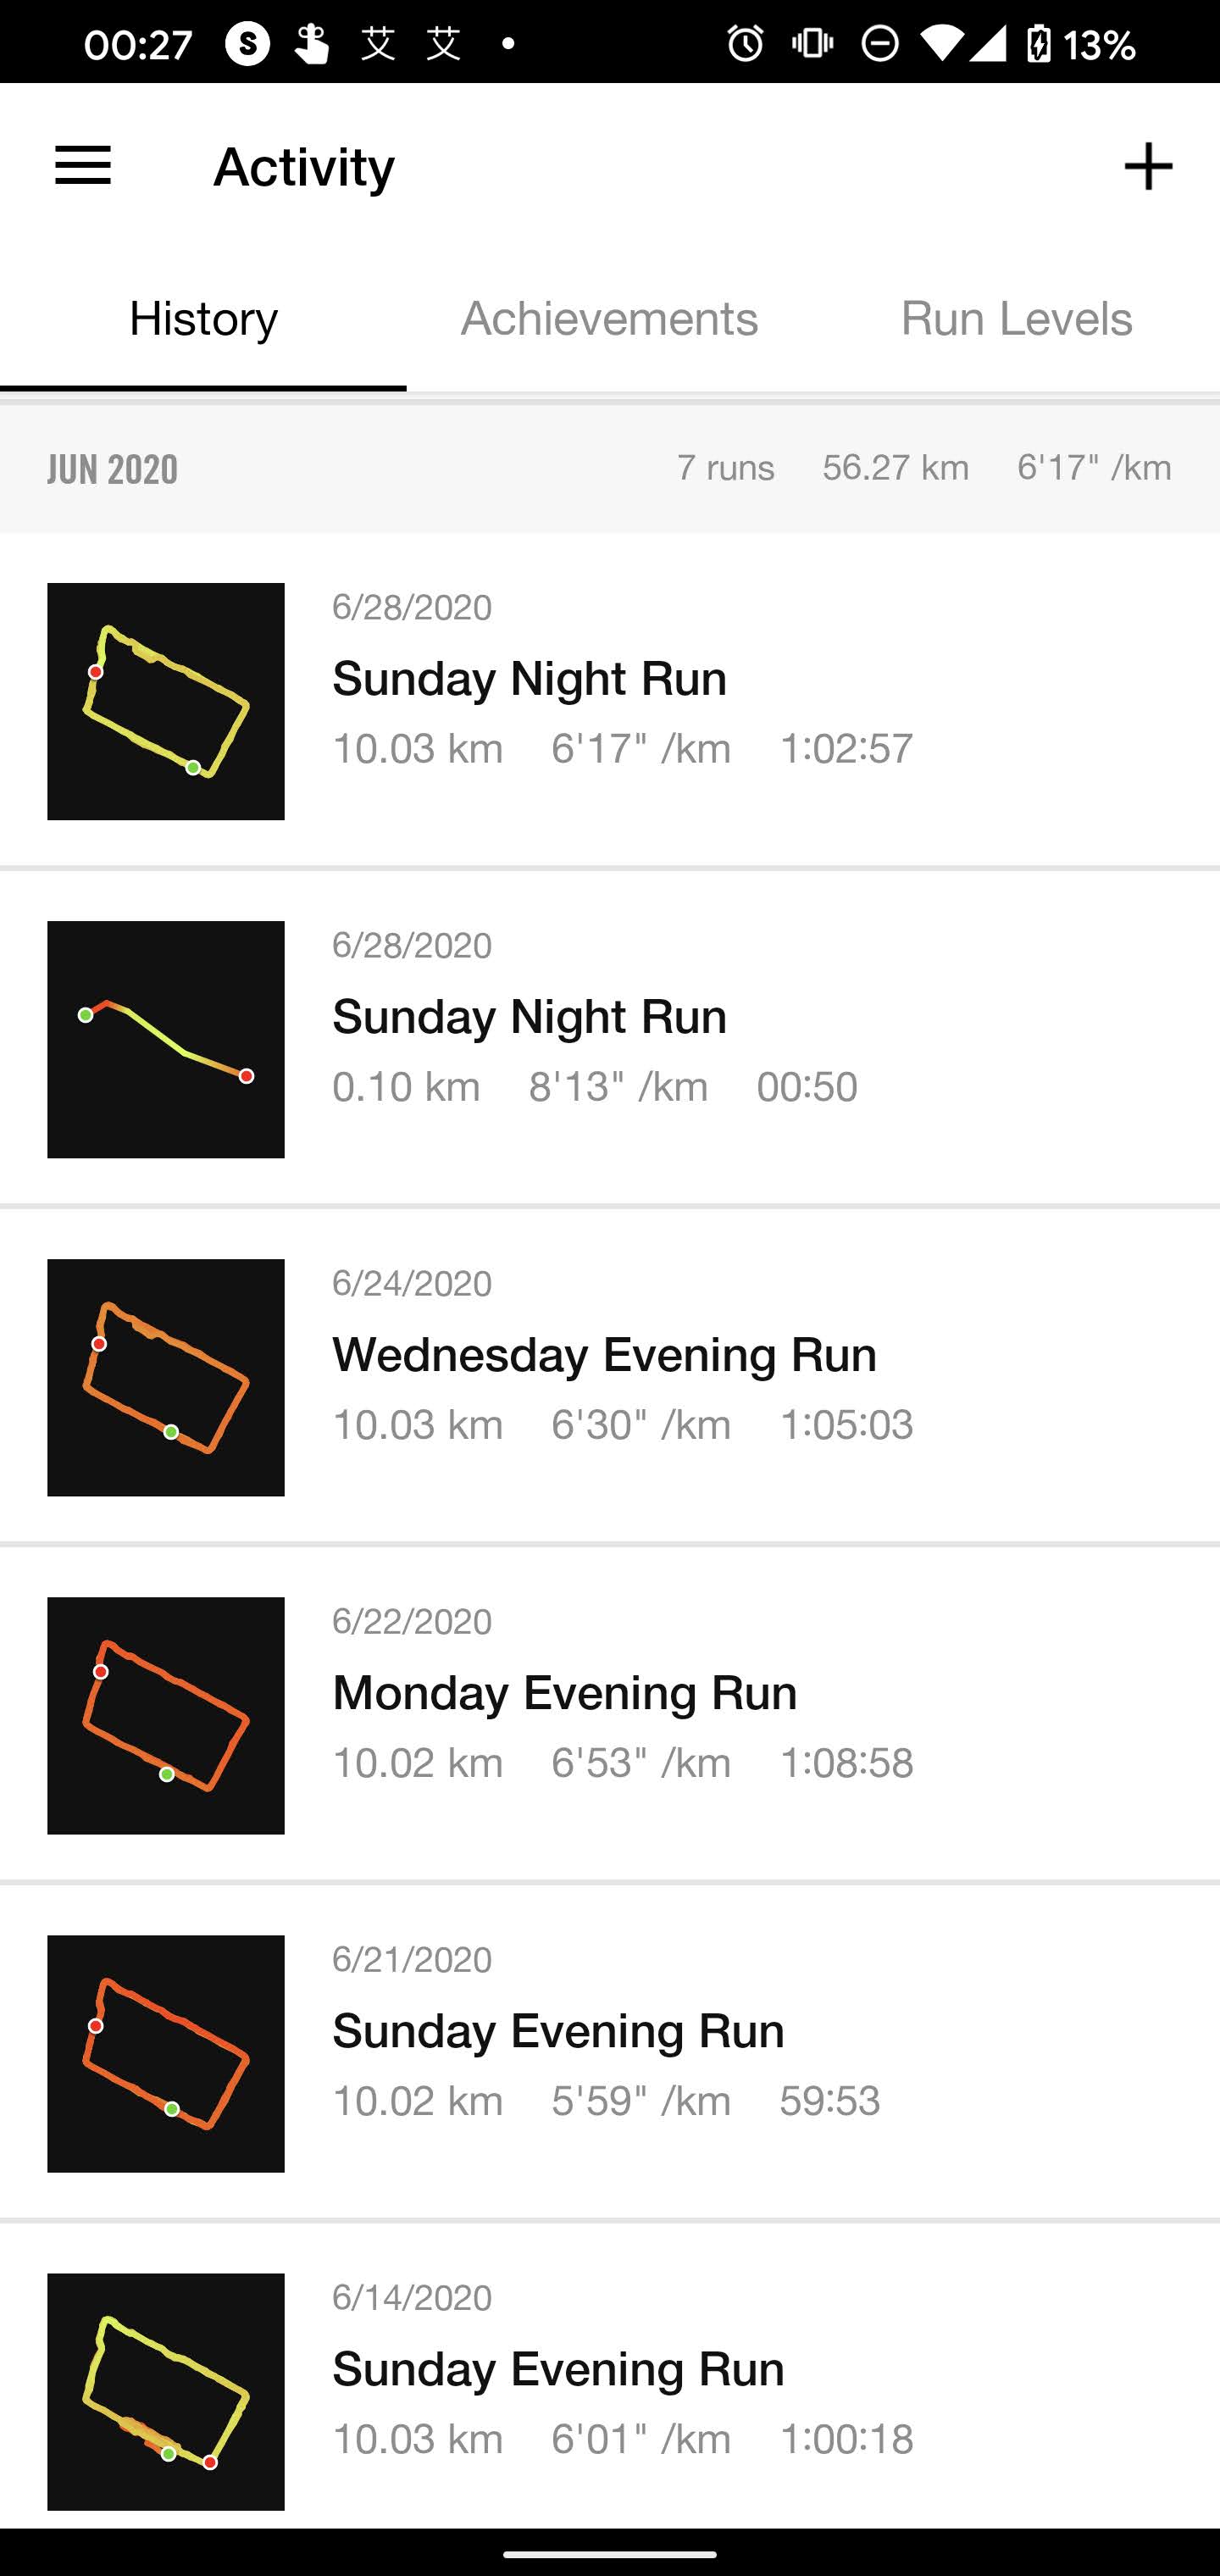
Task: Select the Wednesday Evening Run entry title
Action: (604, 1355)
